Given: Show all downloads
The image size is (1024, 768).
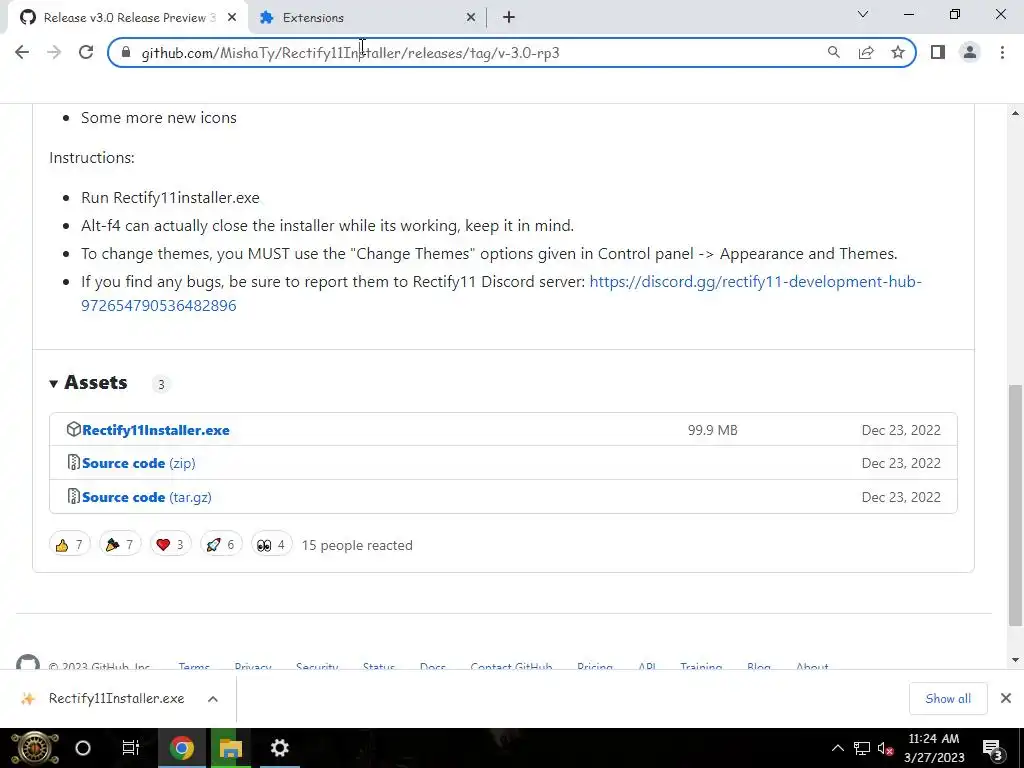Looking at the screenshot, I should [x=948, y=699].
